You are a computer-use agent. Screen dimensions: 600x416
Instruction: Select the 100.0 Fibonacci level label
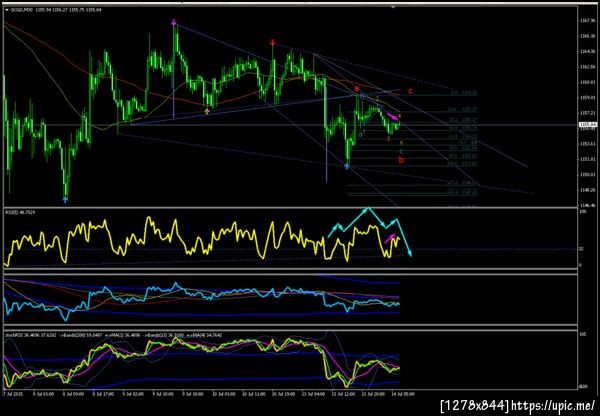pos(463,164)
